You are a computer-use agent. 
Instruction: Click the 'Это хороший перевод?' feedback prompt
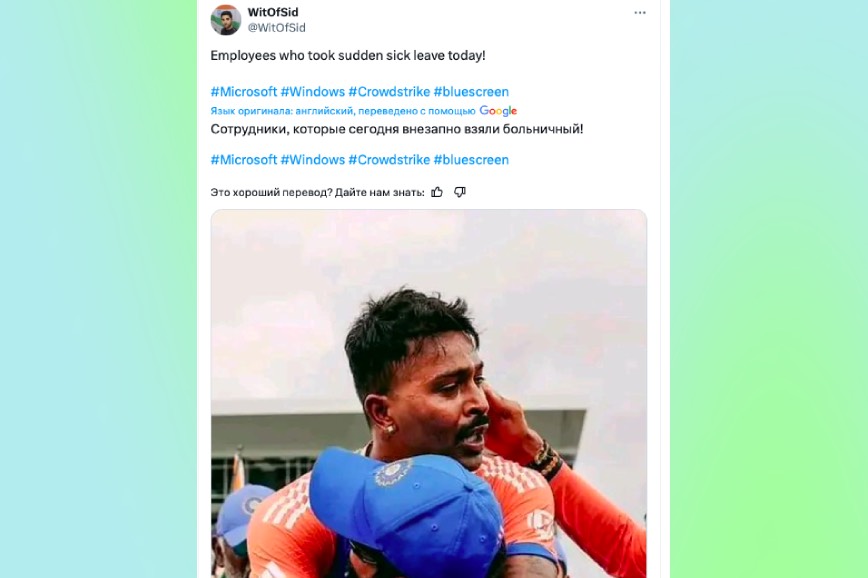pos(271,192)
